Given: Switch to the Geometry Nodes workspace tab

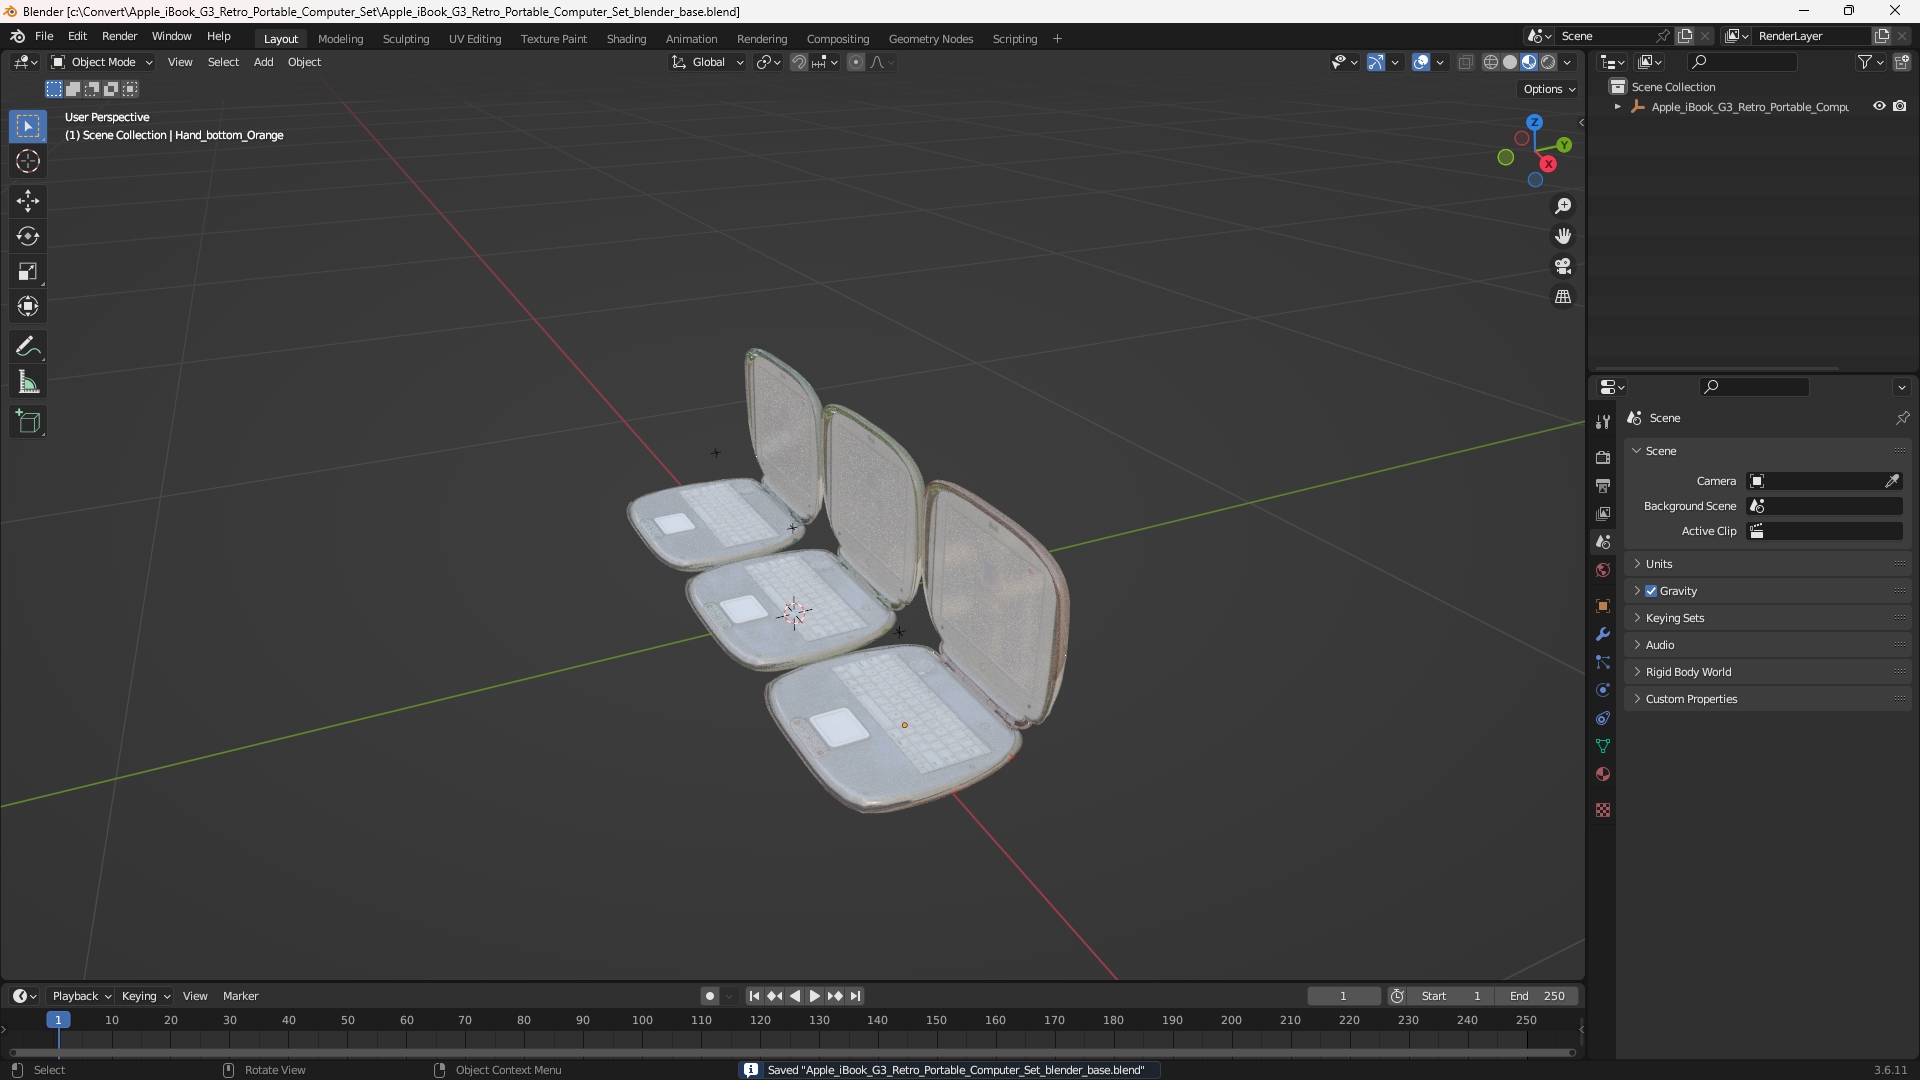Looking at the screenshot, I should point(930,39).
